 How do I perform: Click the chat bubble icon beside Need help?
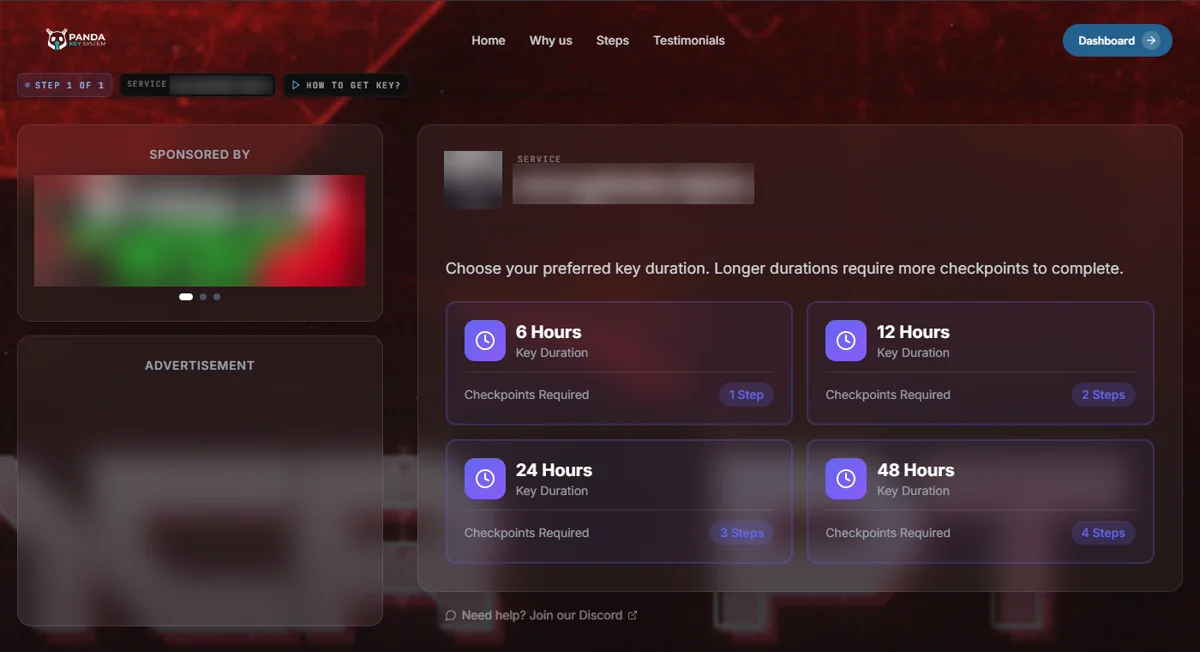(451, 615)
